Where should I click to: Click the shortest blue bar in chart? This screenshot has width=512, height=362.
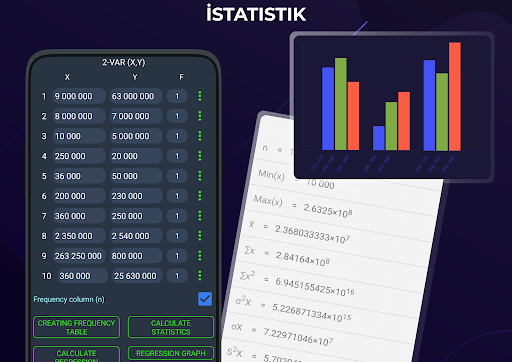pyautogui.click(x=378, y=138)
